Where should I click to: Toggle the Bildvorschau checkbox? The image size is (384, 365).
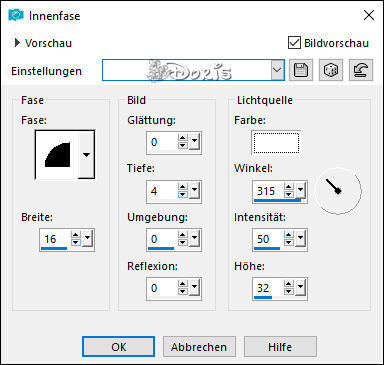294,43
